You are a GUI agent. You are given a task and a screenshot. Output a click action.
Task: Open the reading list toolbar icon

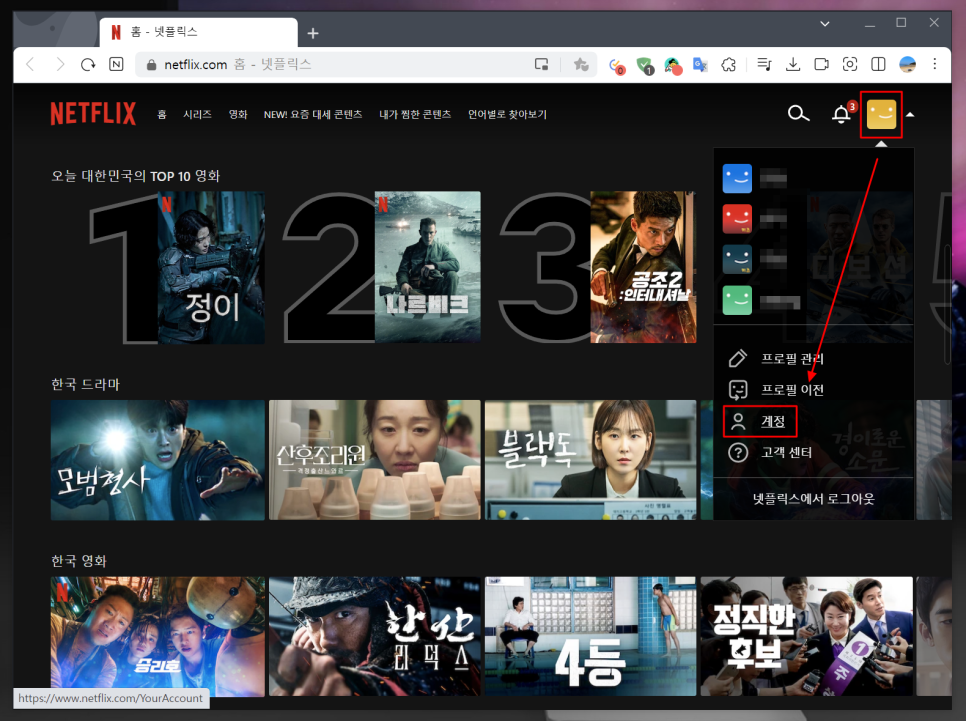click(765, 64)
